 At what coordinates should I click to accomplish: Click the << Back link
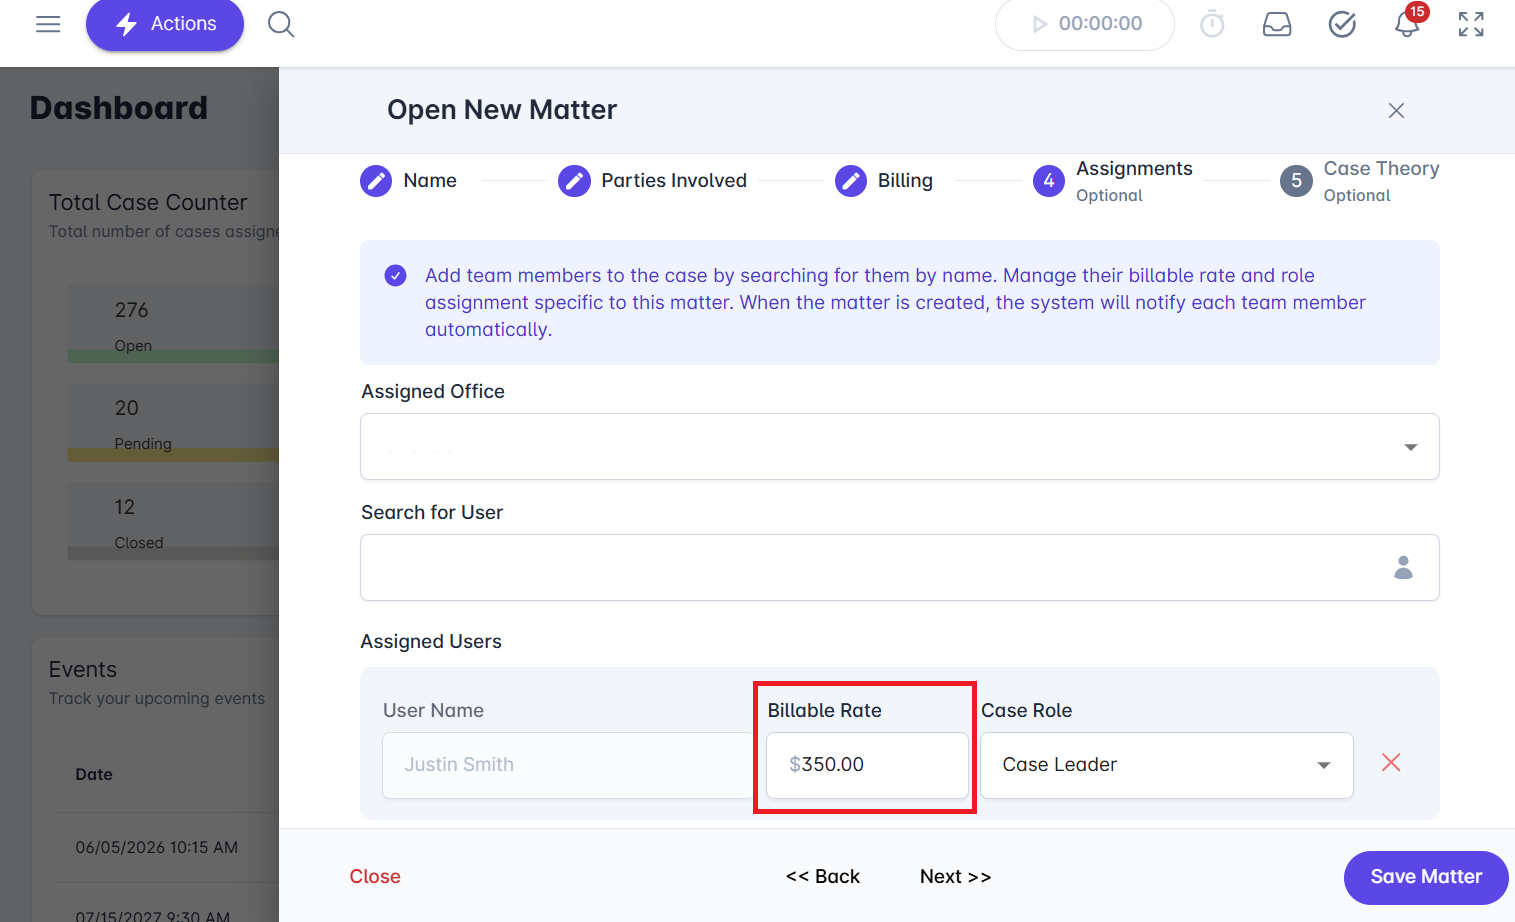click(823, 877)
